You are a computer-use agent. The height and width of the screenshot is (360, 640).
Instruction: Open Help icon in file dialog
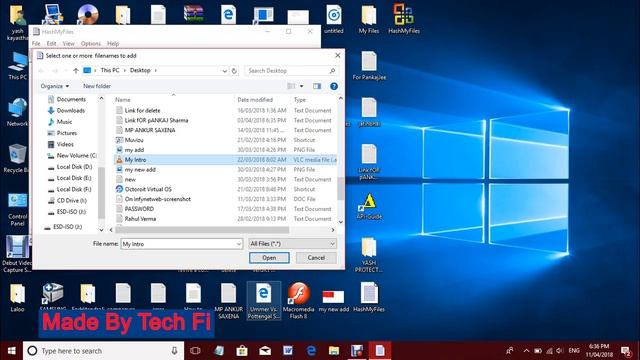[x=334, y=86]
